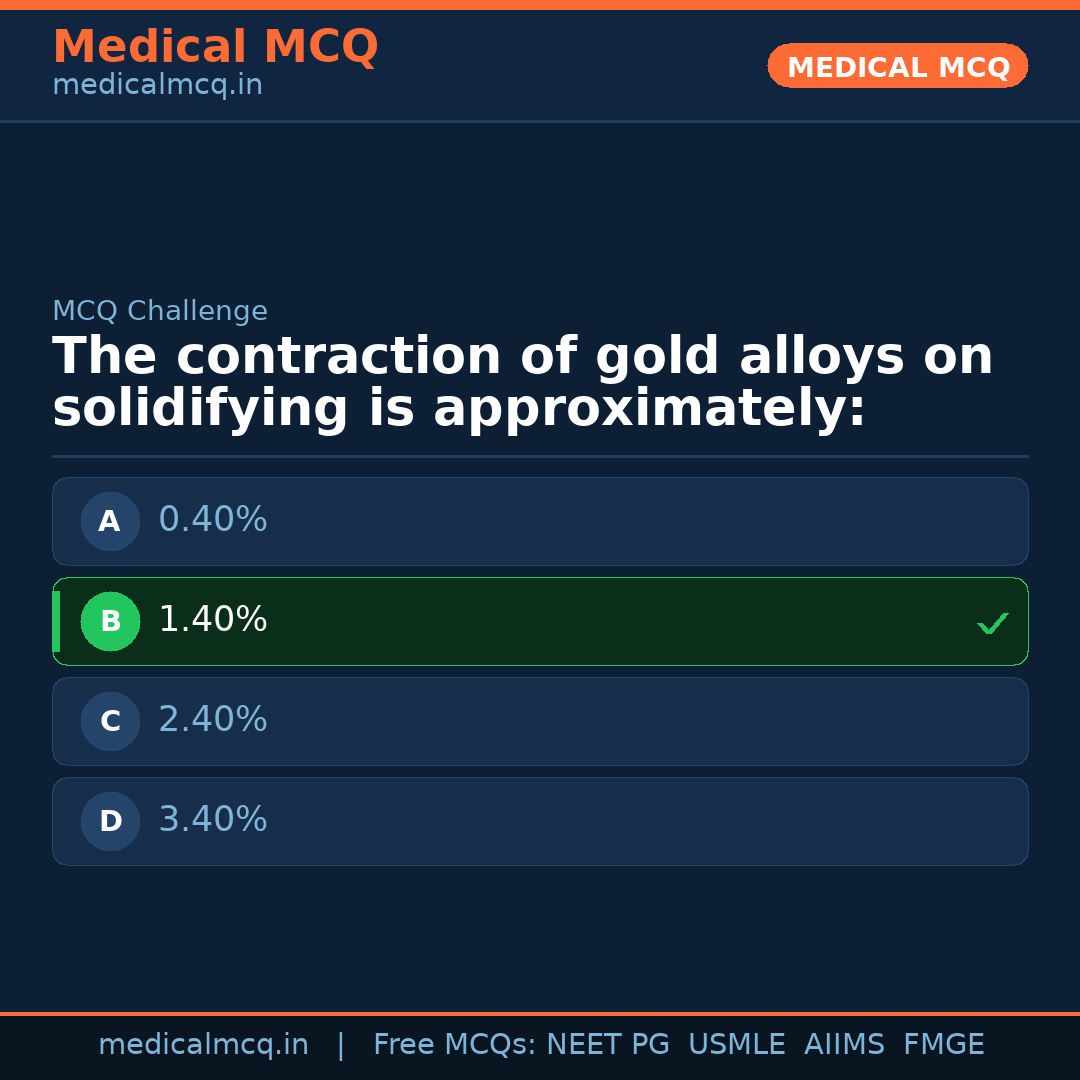The image size is (1080, 1080).
Task: Visit medicalmcq.in link under the header title
Action: (x=157, y=86)
